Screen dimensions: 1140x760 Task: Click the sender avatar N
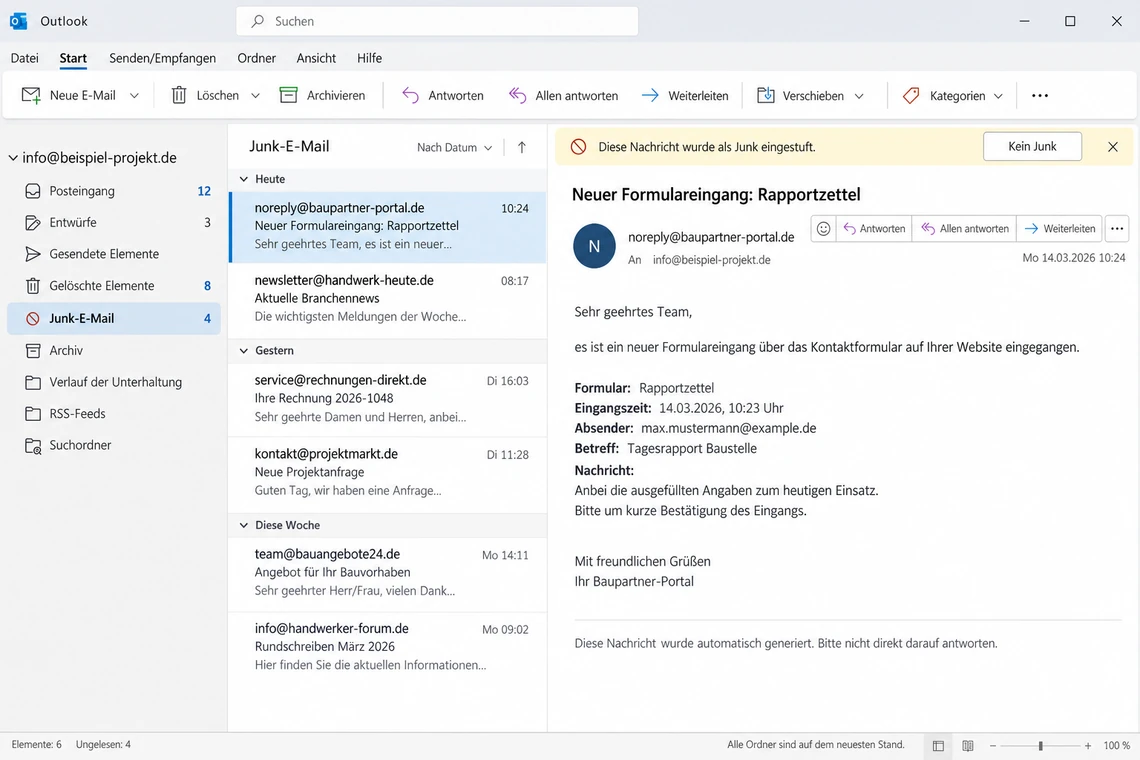594,246
